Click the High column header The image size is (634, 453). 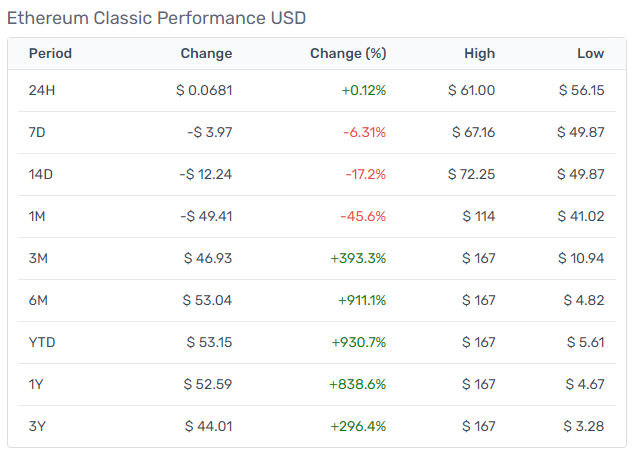click(x=480, y=53)
